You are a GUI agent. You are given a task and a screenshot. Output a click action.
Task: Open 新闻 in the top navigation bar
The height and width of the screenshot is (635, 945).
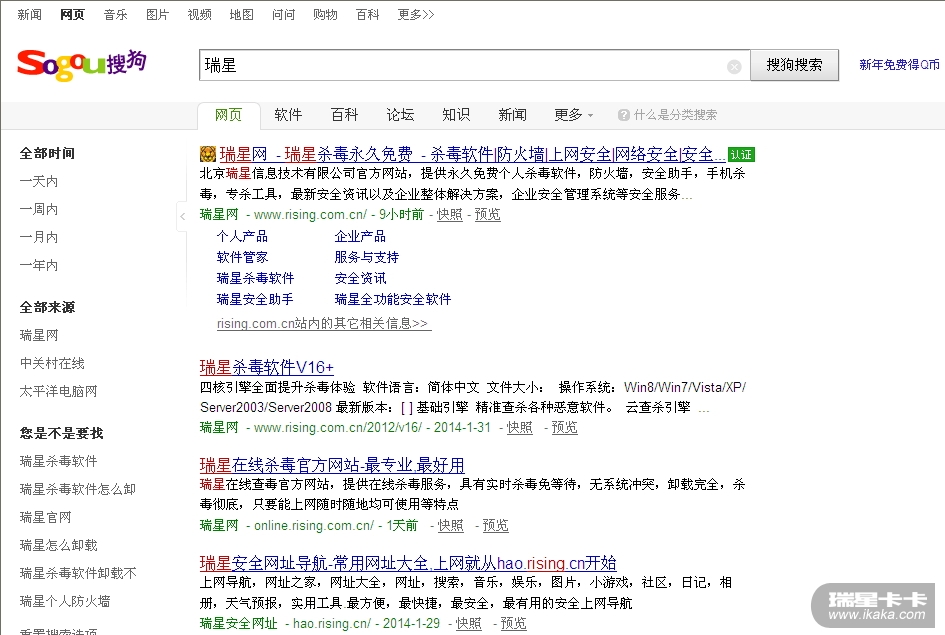pos(30,14)
